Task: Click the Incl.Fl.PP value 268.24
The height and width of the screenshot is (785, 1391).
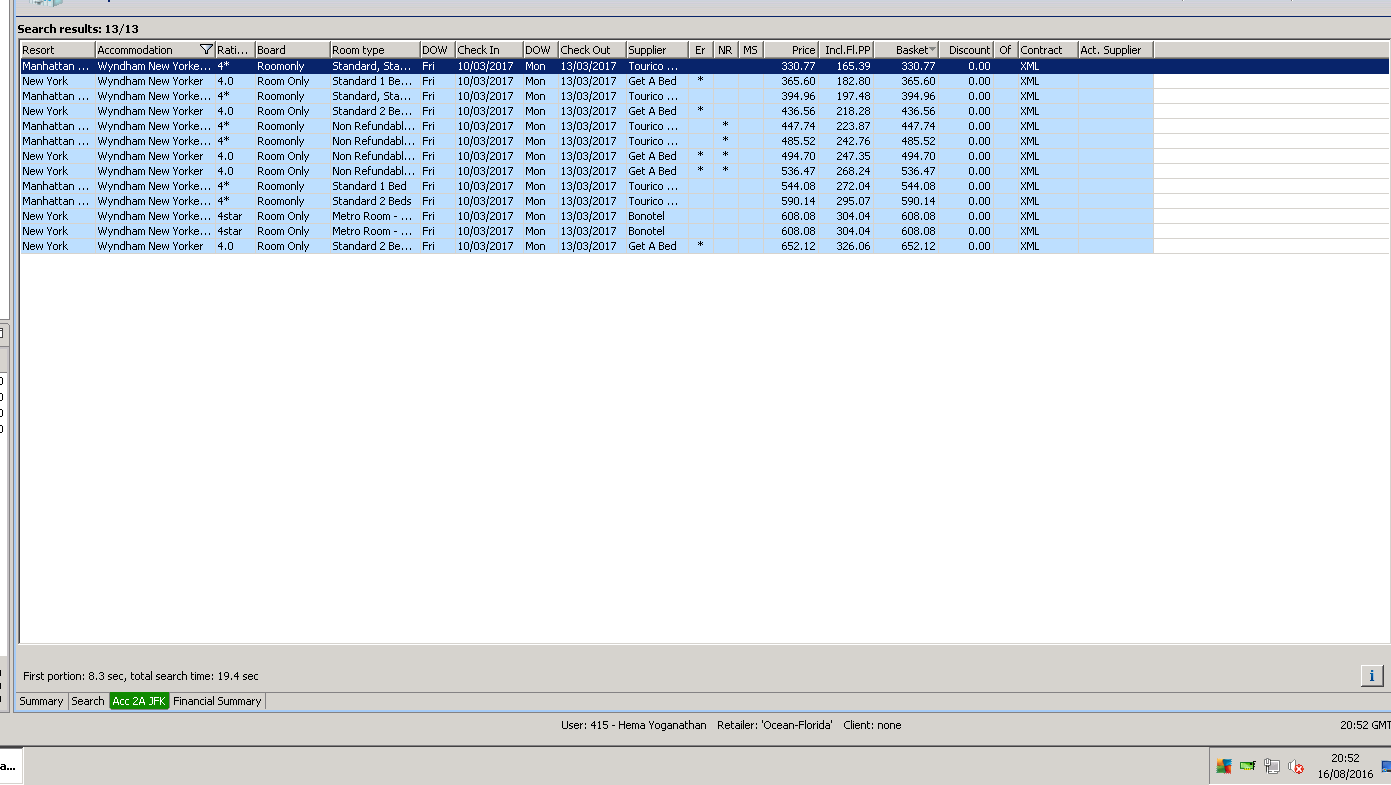Action: (853, 171)
